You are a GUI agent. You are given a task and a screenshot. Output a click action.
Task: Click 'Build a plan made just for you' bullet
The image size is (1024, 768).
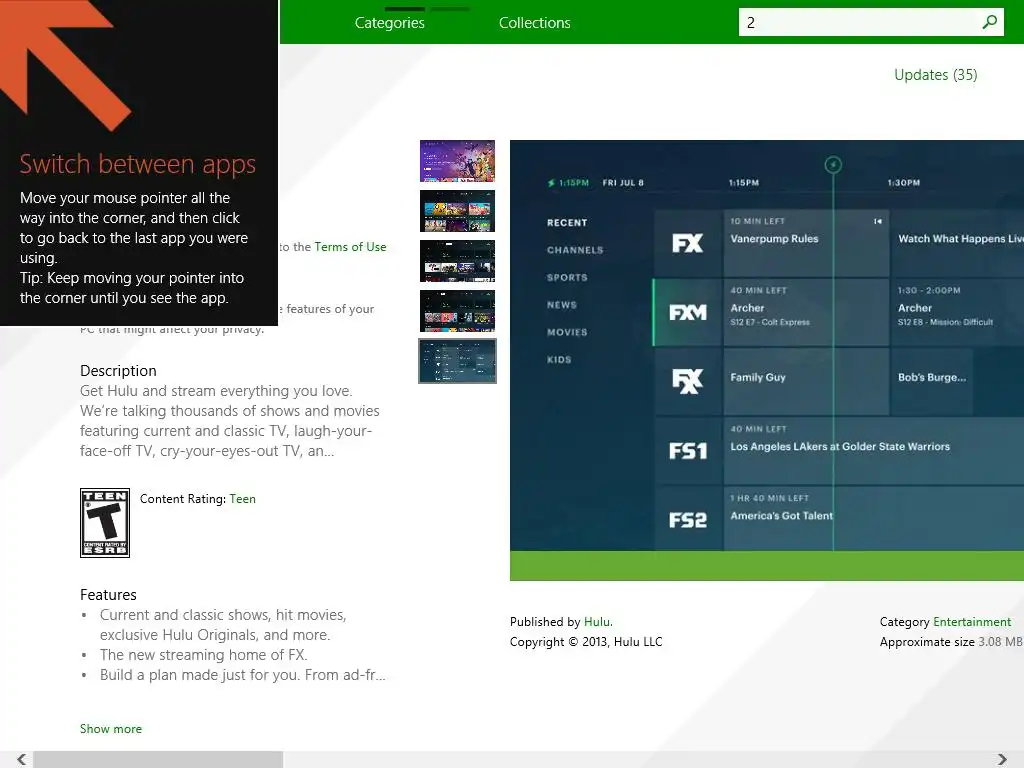coord(242,675)
